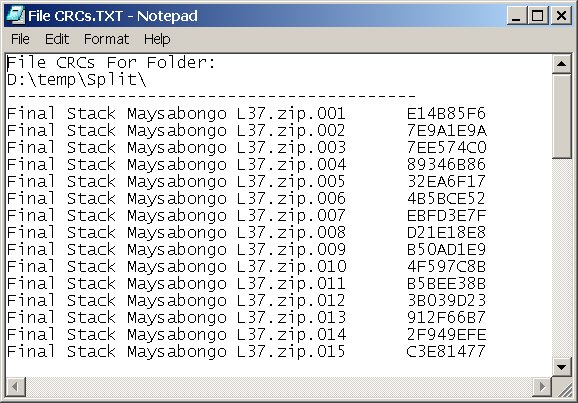The height and width of the screenshot is (403, 578).
Task: Click the vertical scrollbar up arrow
Action: tap(561, 64)
